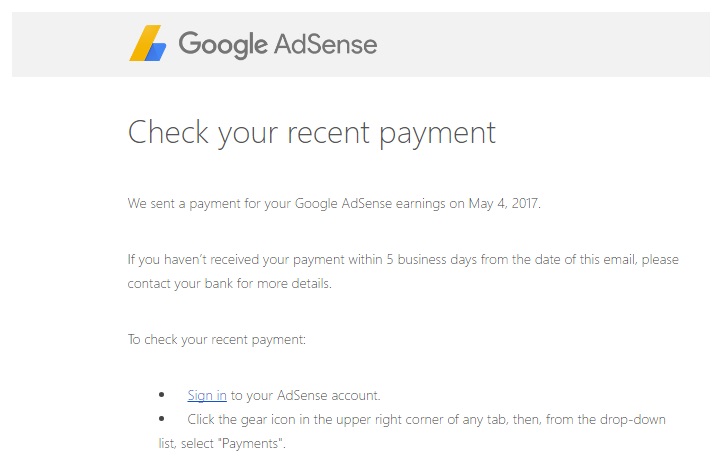Click the bullet before the Sign in link
Image resolution: width=725 pixels, height=476 pixels.
(162, 395)
